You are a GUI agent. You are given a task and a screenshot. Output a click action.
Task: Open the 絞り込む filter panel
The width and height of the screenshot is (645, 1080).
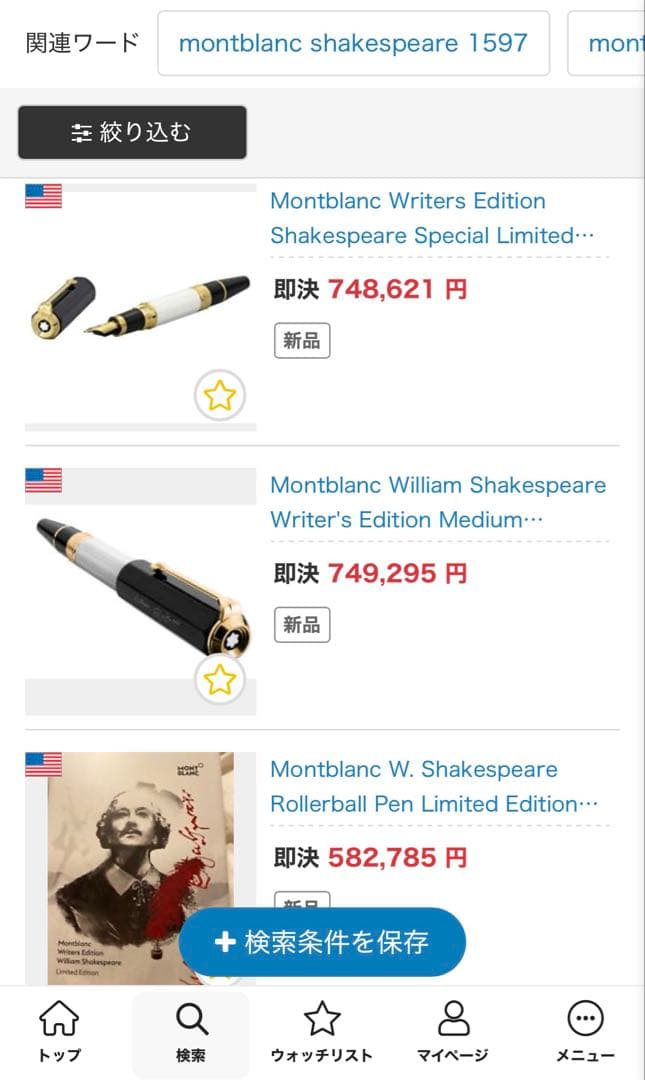click(132, 132)
